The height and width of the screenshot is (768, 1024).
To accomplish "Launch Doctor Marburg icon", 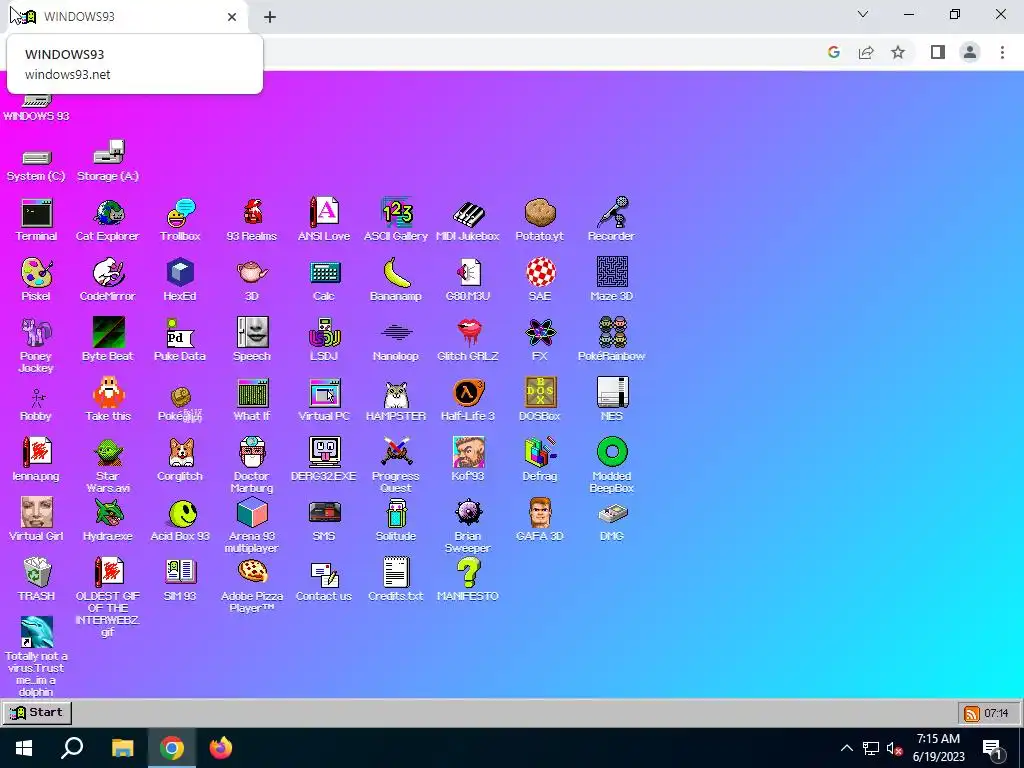I will (252, 453).
